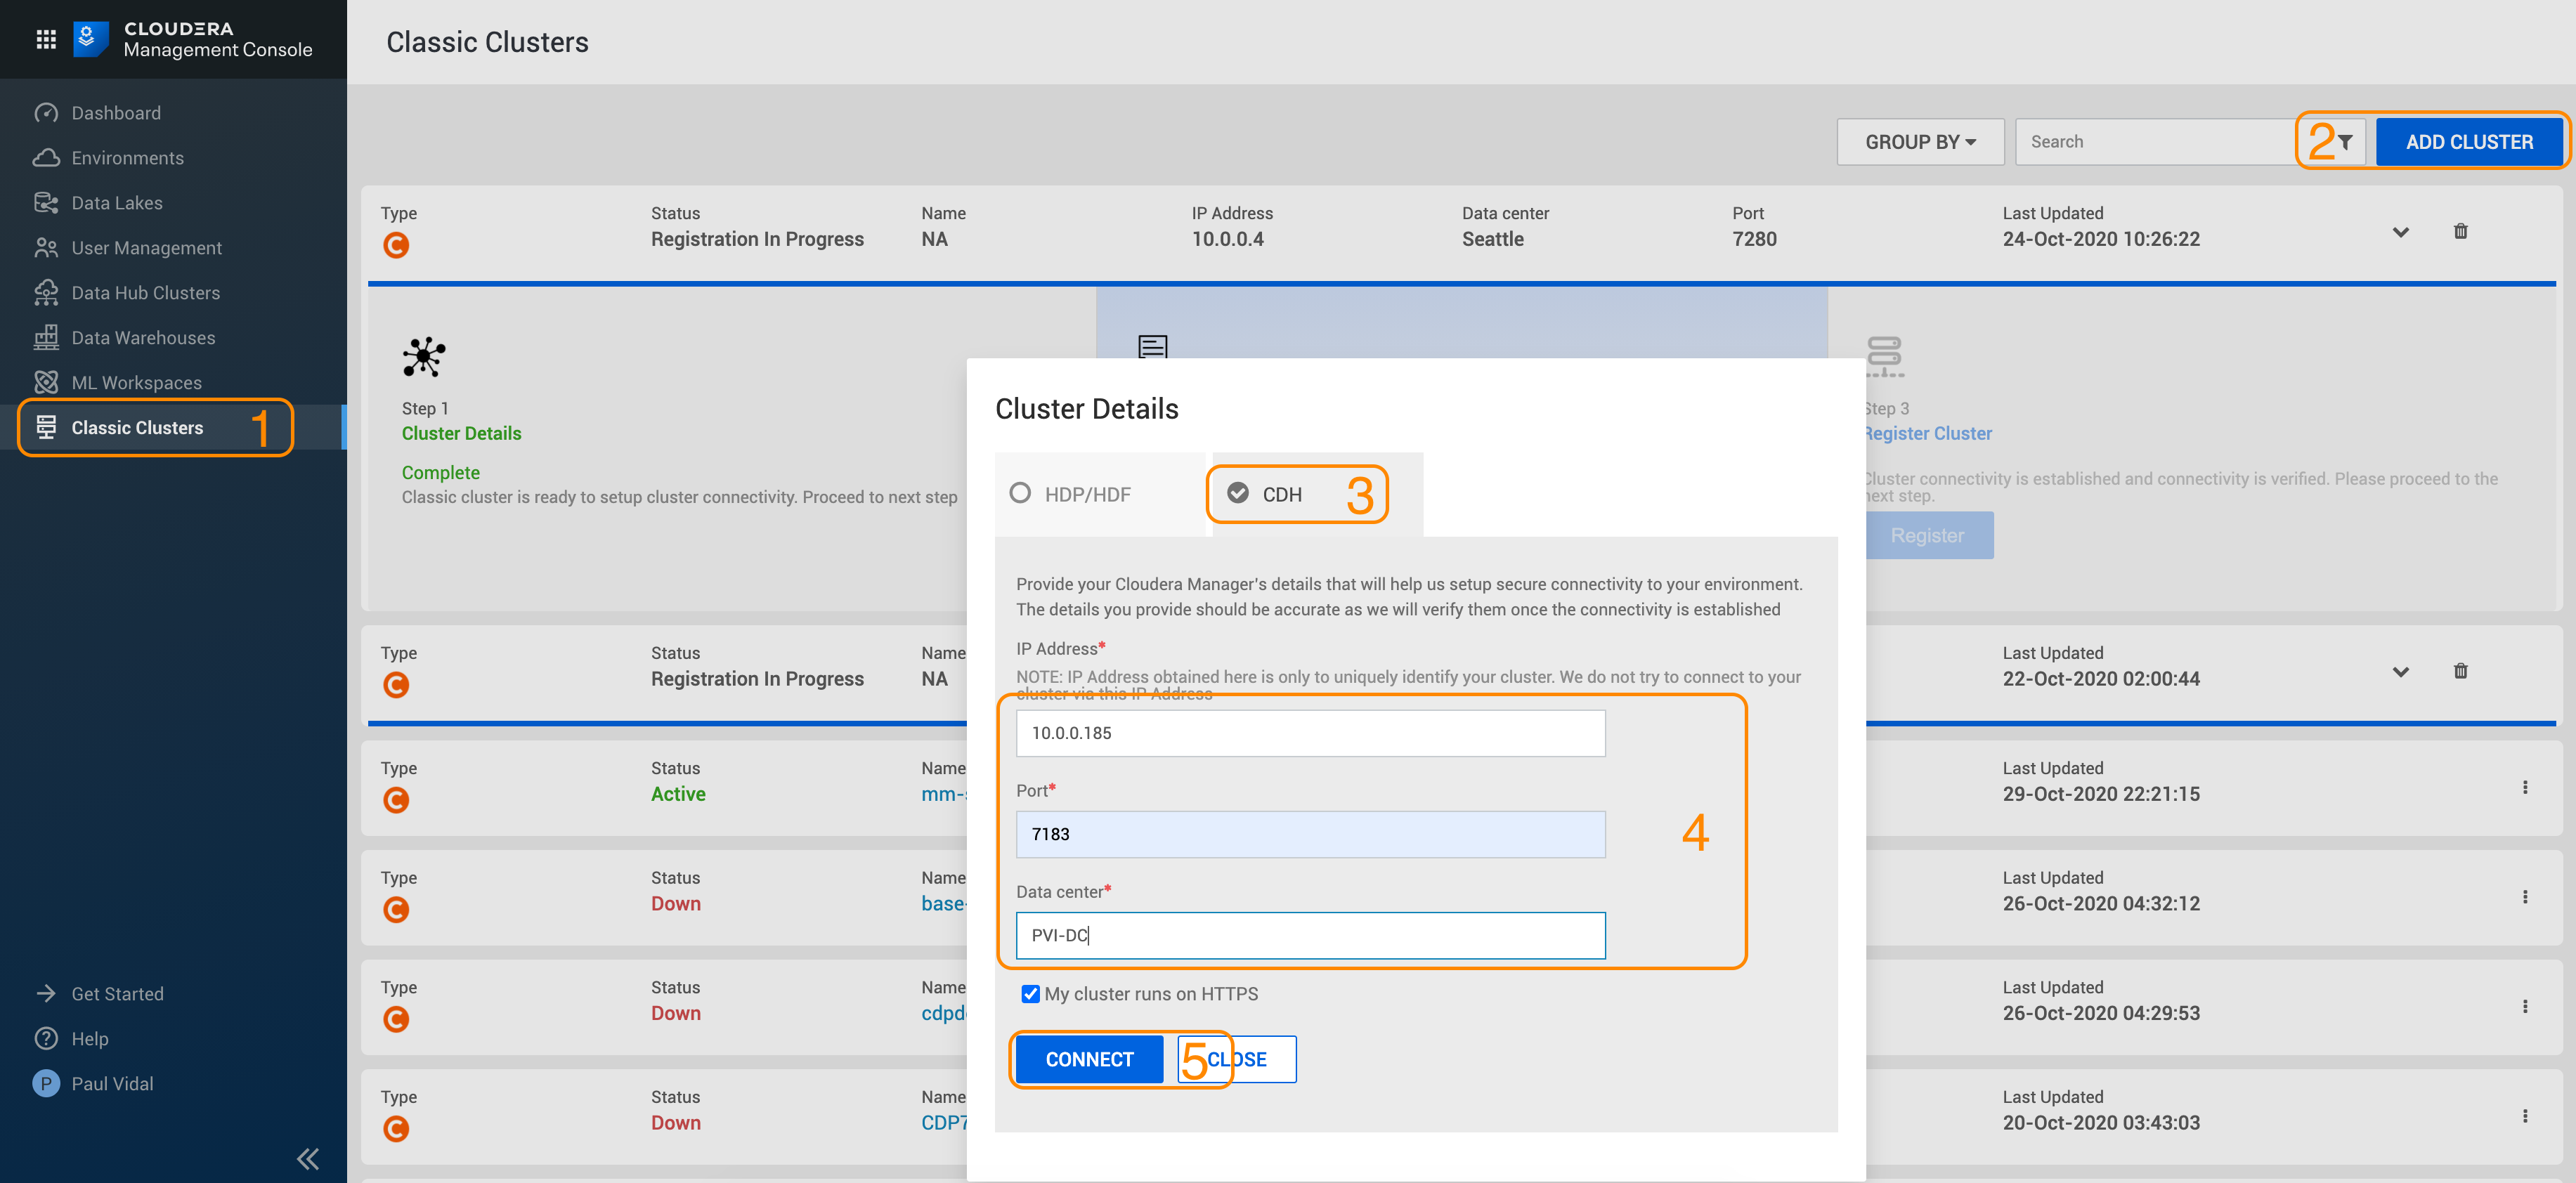Open the GROUP BY dropdown
The width and height of the screenshot is (2576, 1183).
pos(1919,141)
